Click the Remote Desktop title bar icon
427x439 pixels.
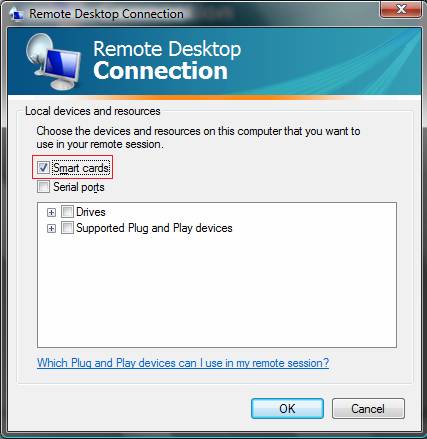click(16, 14)
